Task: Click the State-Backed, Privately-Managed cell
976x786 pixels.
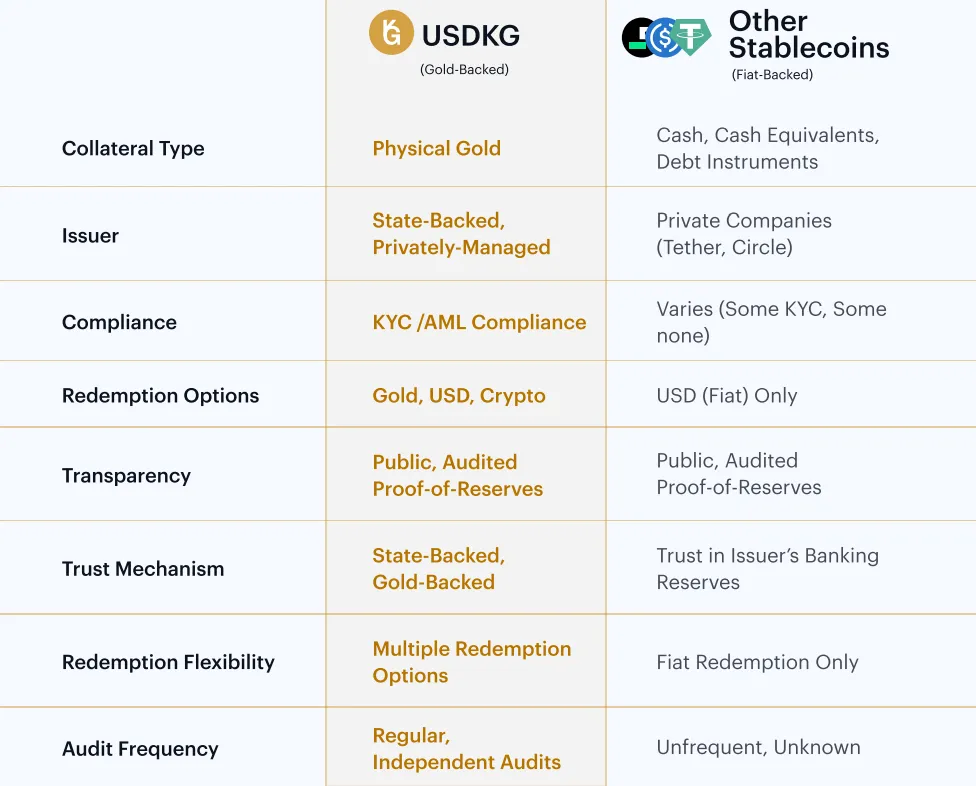Action: click(461, 234)
